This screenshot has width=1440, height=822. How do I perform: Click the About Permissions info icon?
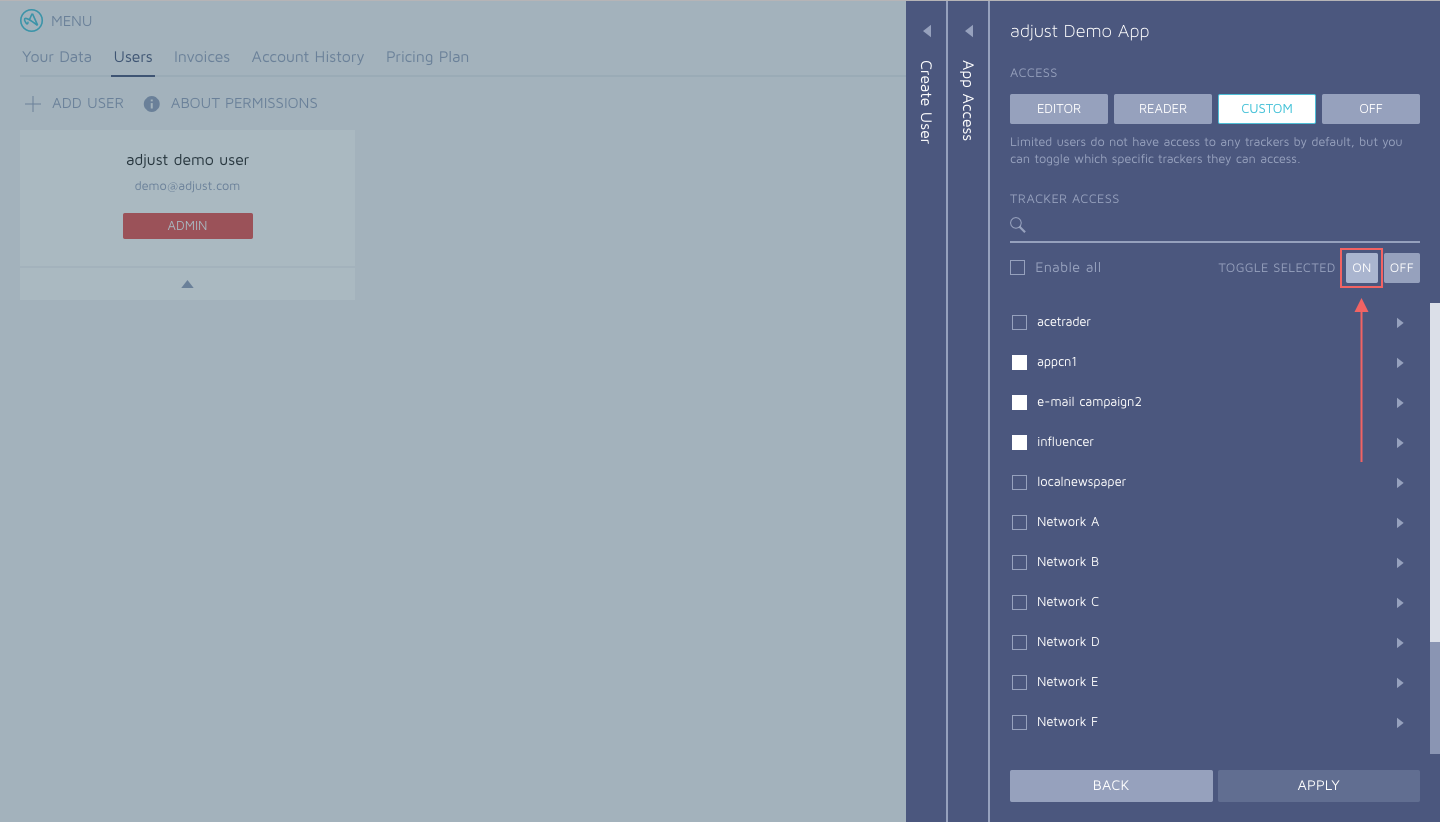point(151,103)
